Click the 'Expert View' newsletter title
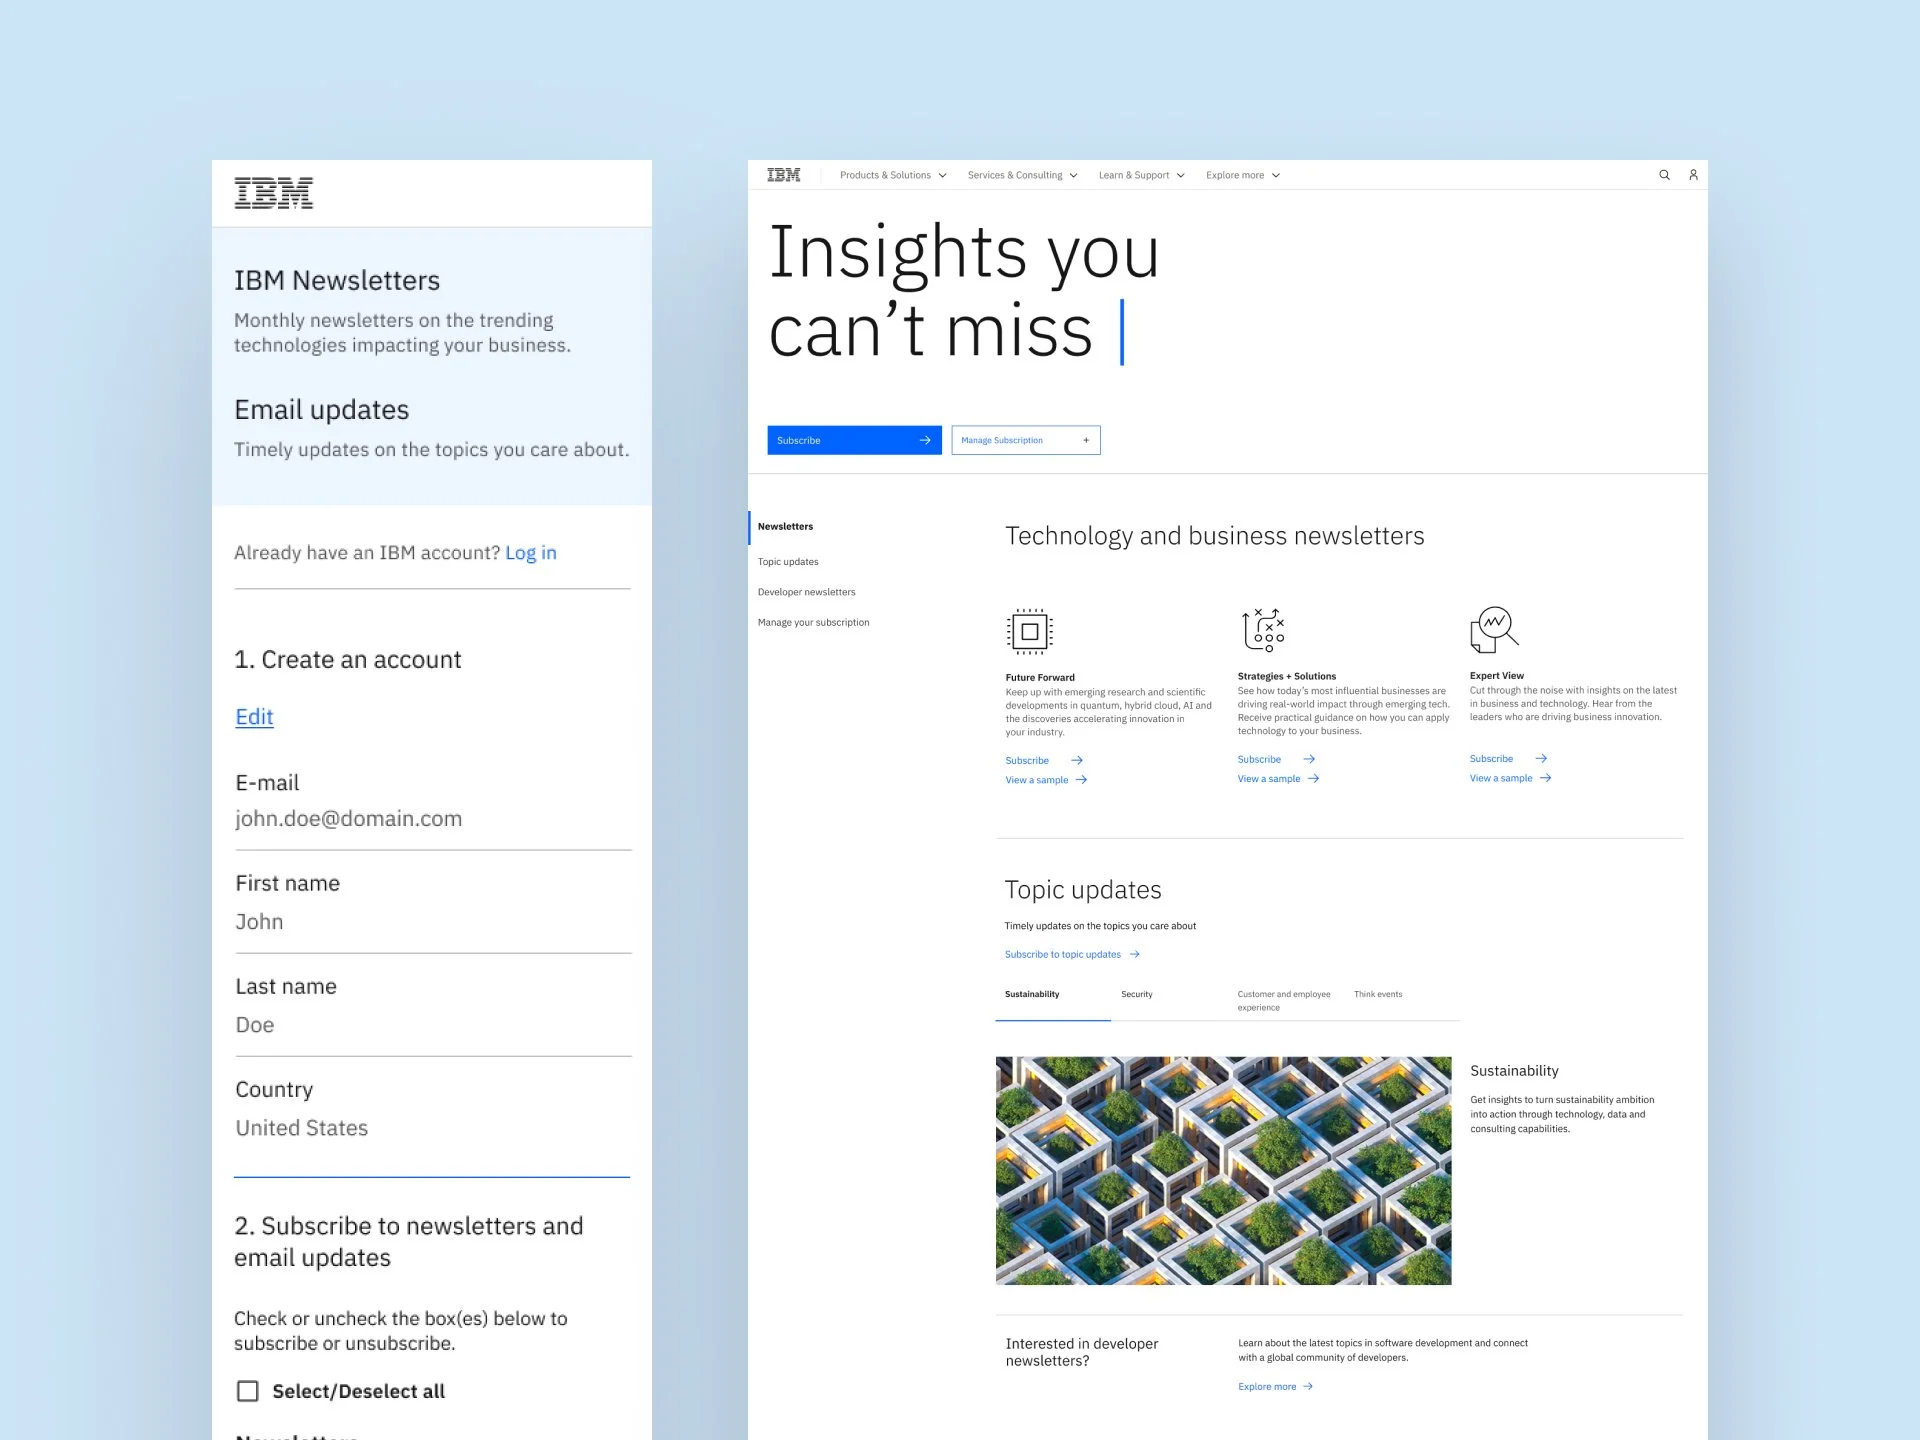This screenshot has width=1920, height=1440. point(1497,676)
